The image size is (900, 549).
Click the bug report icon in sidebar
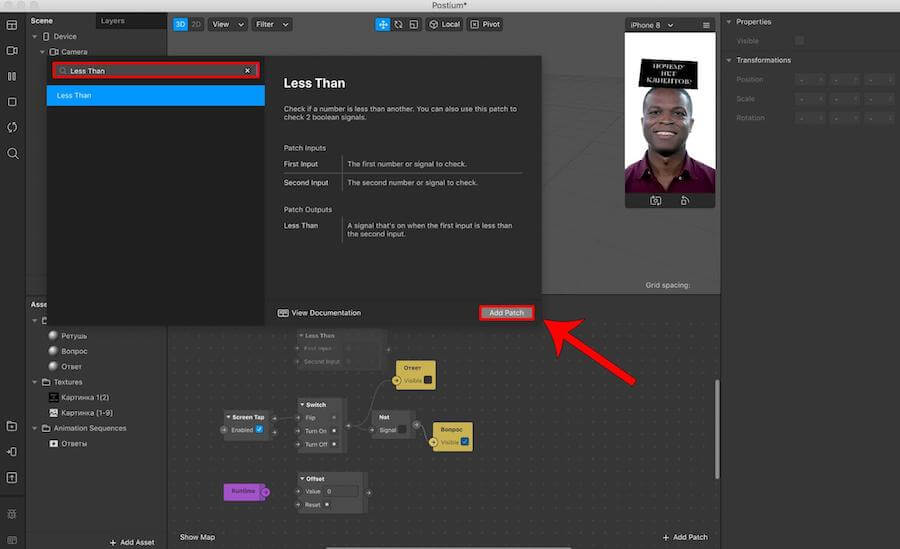pos(11,514)
